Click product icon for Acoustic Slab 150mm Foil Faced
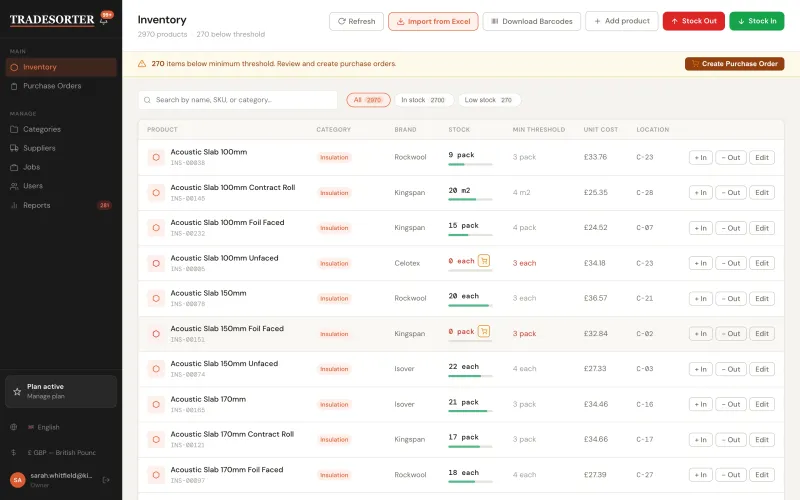 click(156, 334)
